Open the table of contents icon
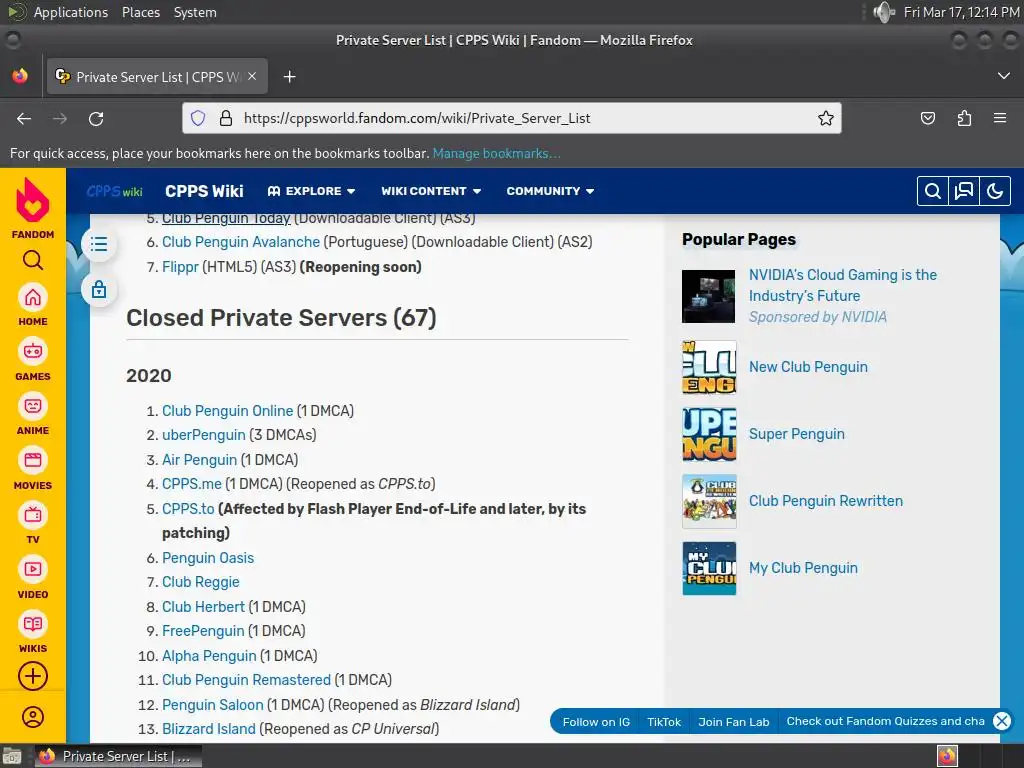Viewport: 1024px width, 768px height. tap(99, 244)
